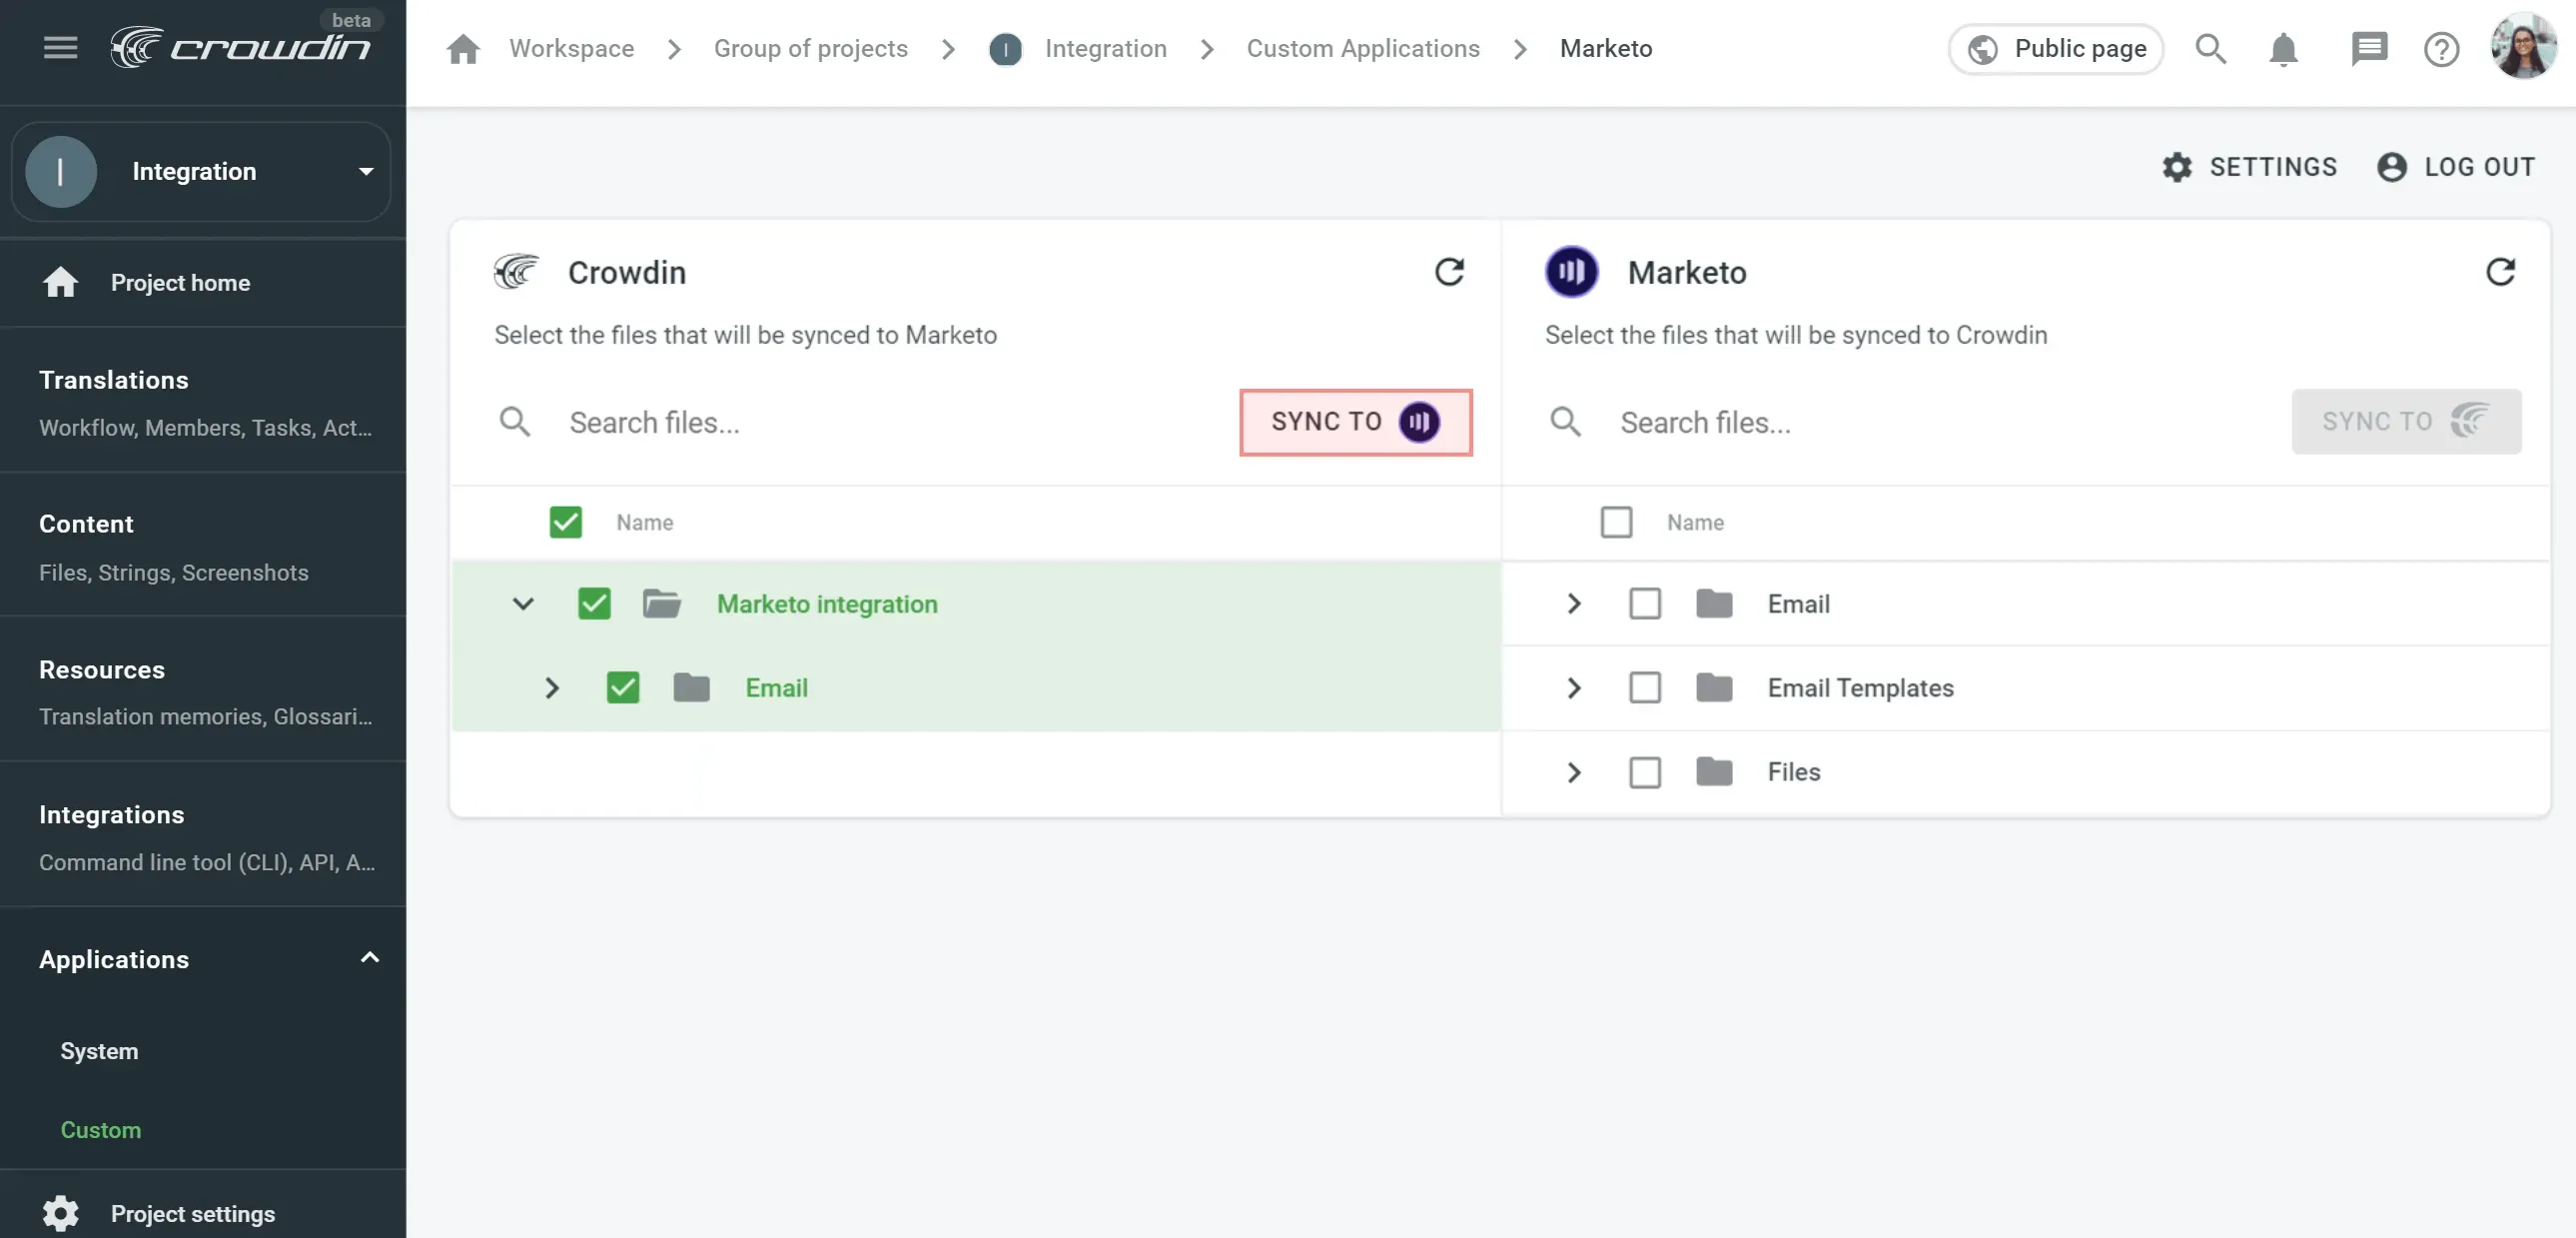Click the Crowdin logo in the sidebar

(x=240, y=45)
